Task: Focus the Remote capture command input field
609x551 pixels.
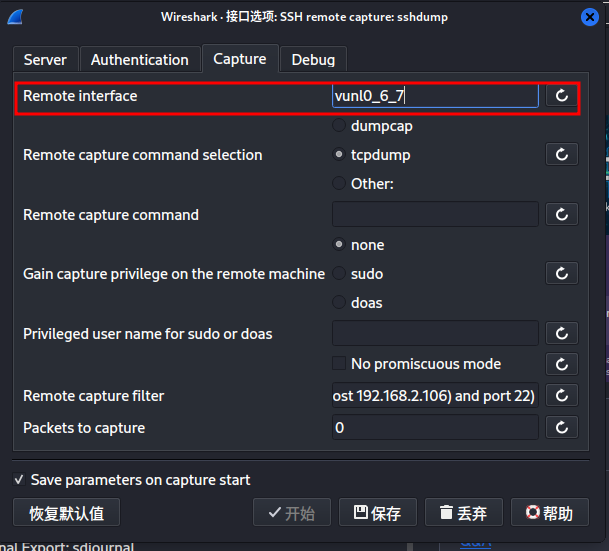Action: coord(435,214)
